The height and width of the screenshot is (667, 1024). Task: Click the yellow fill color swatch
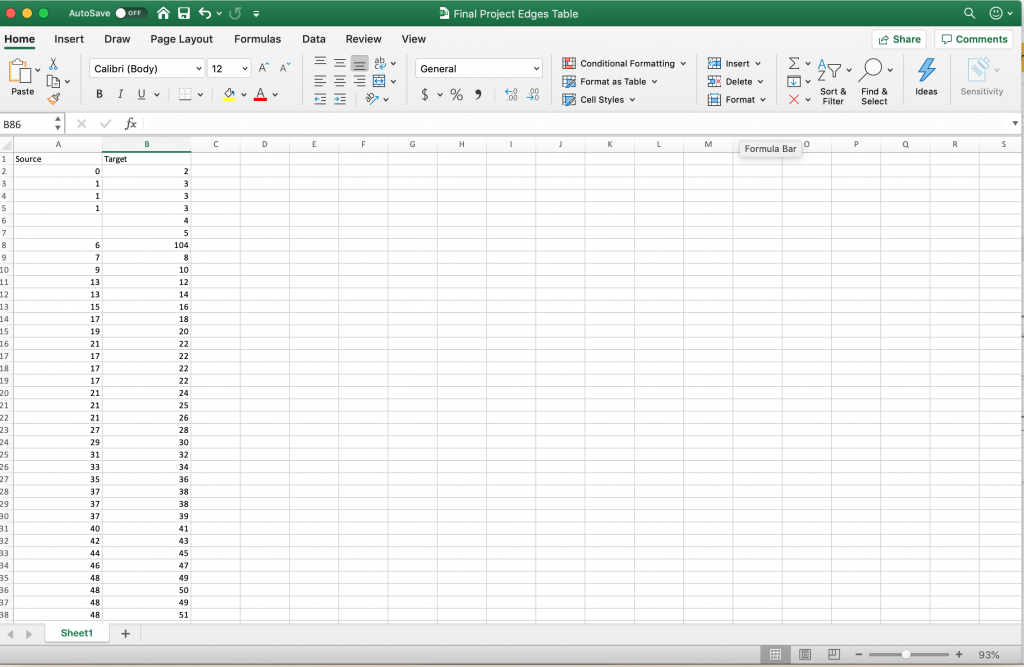pyautogui.click(x=229, y=94)
